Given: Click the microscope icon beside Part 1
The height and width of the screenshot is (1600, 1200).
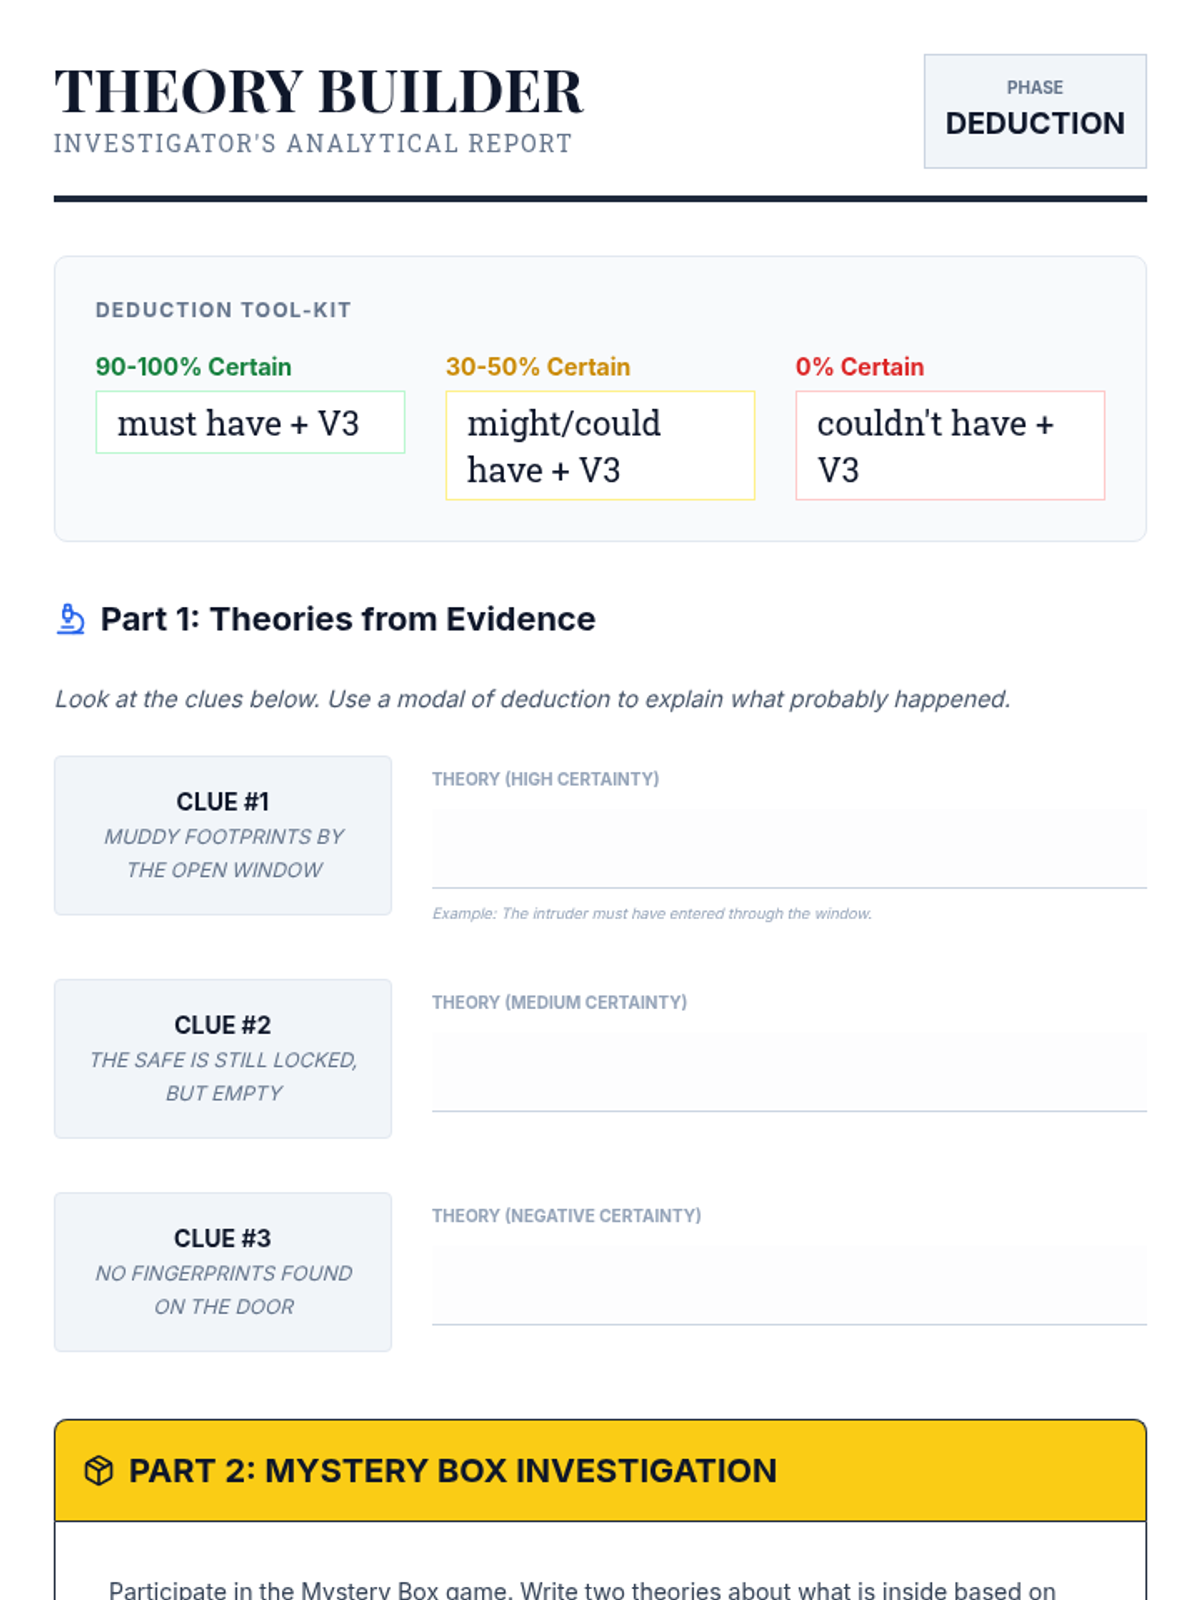Looking at the screenshot, I should 70,619.
